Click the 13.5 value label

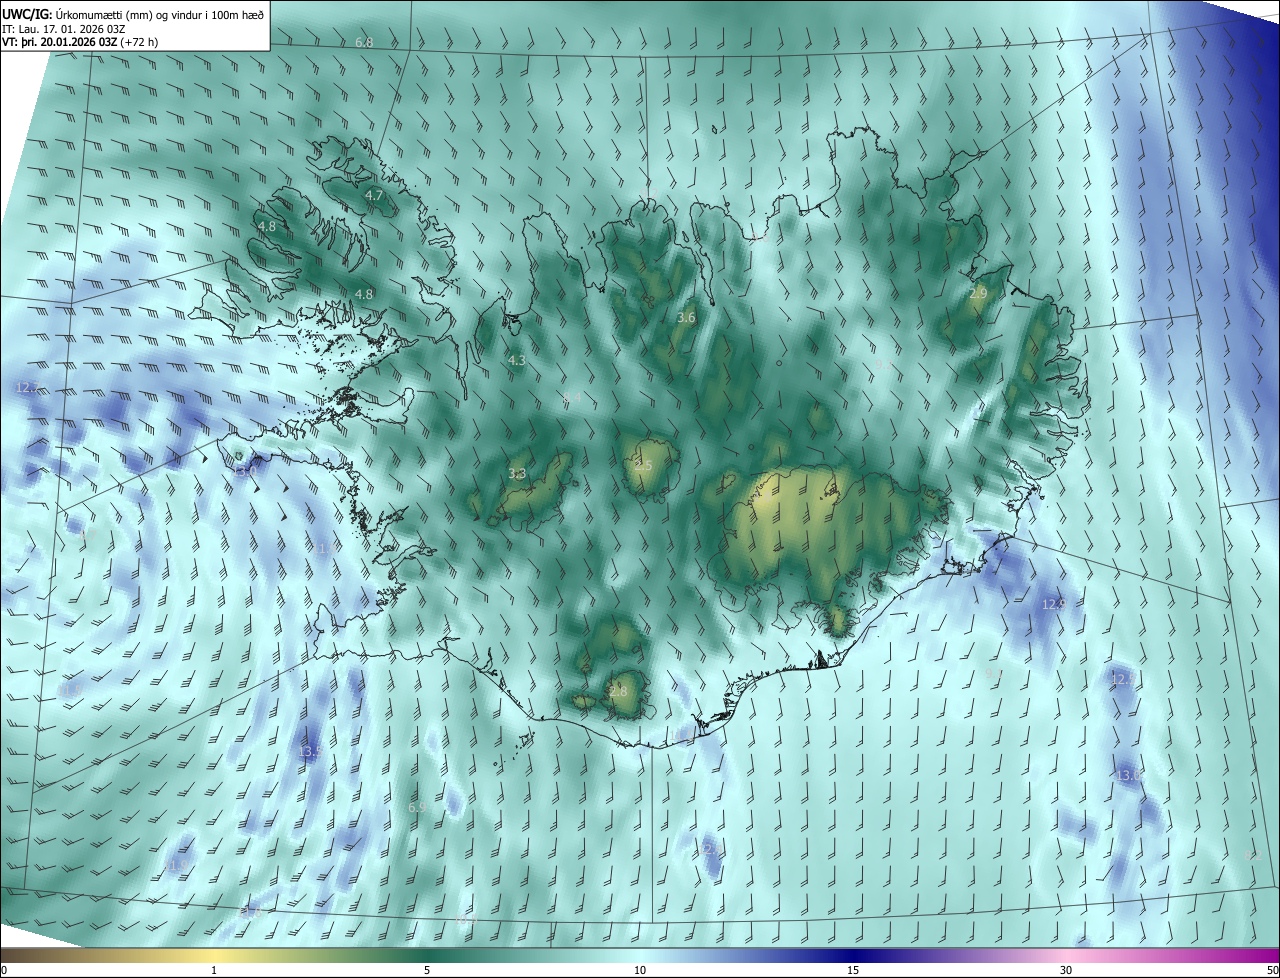tap(310, 752)
